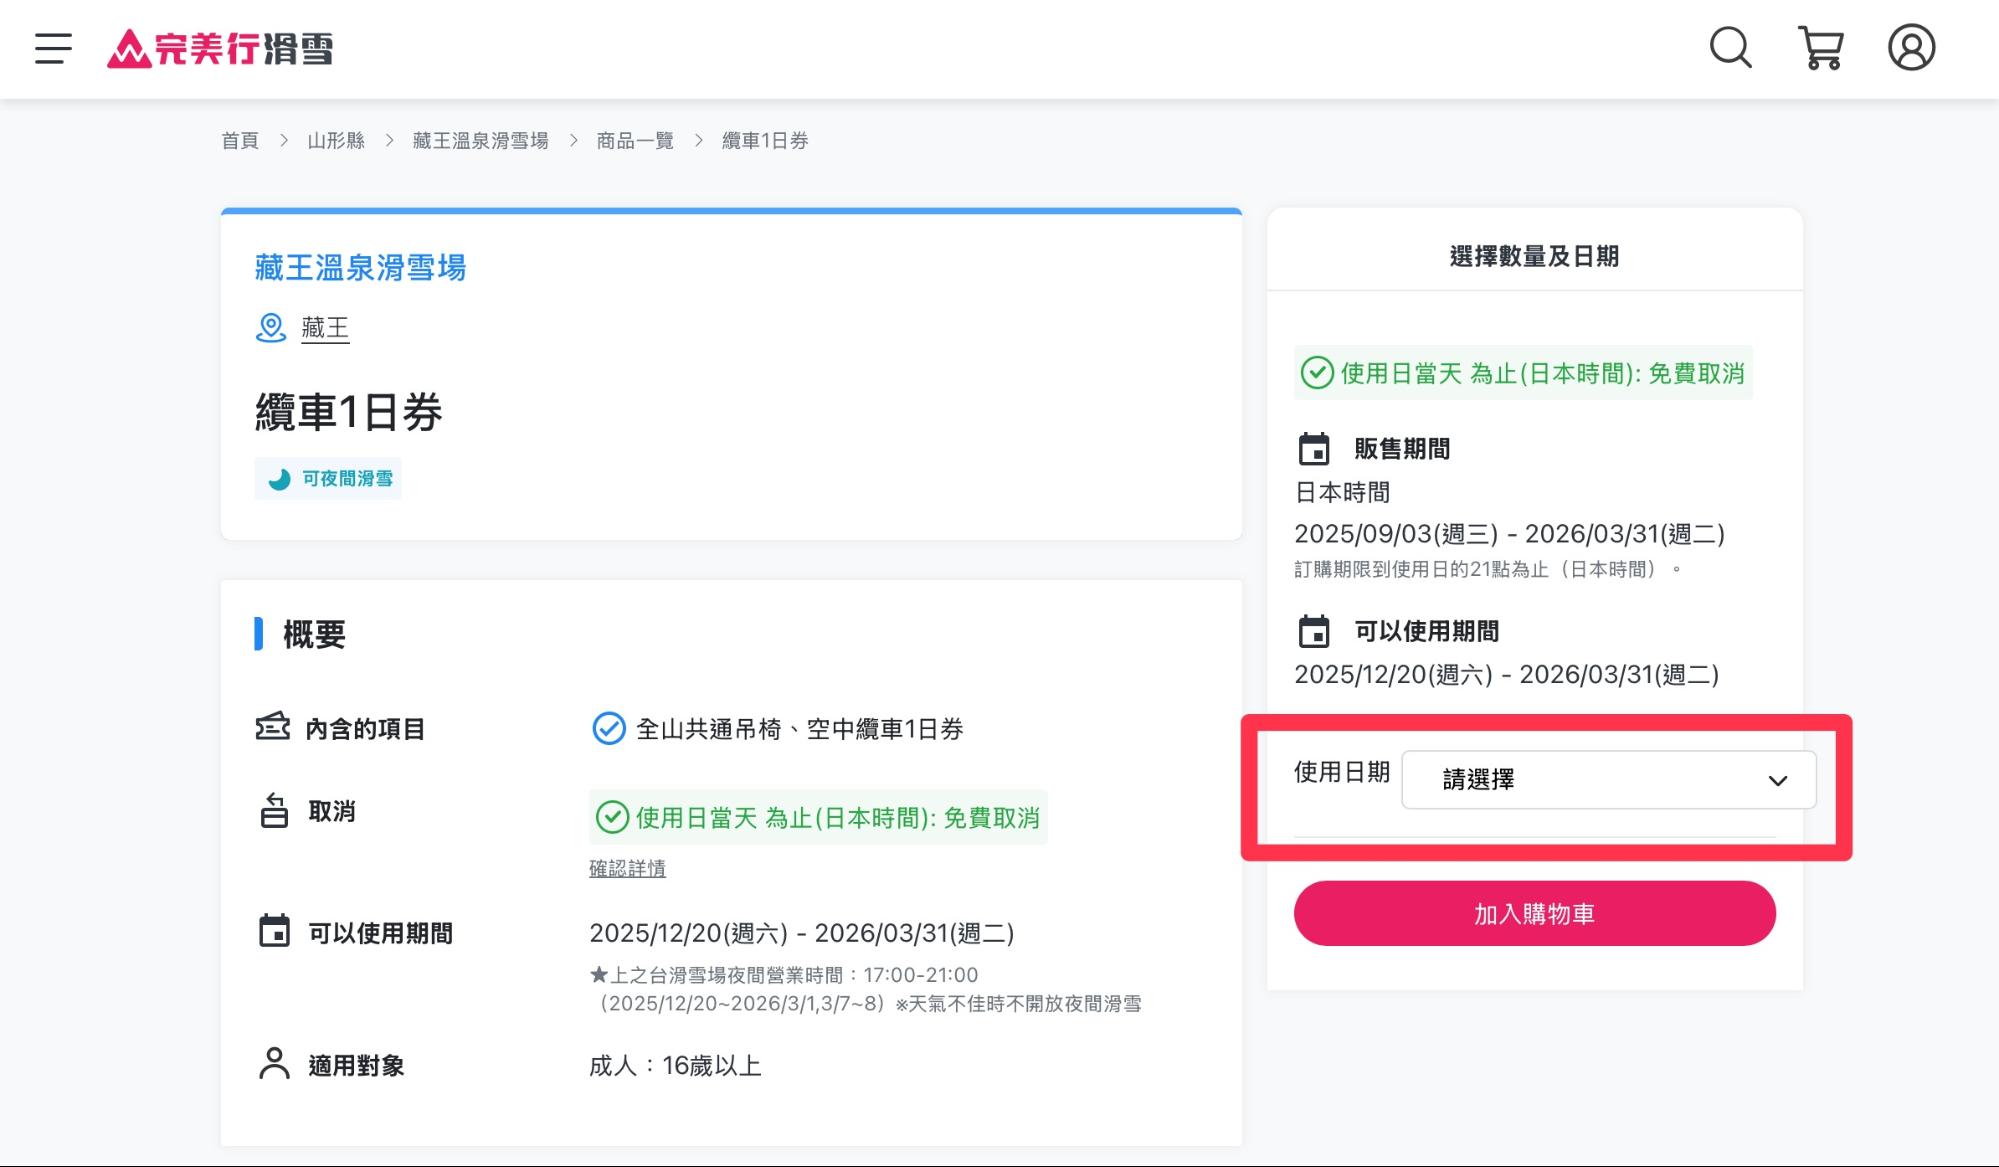This screenshot has width=1999, height=1167.
Task: Click the user account icon
Action: [x=1911, y=46]
